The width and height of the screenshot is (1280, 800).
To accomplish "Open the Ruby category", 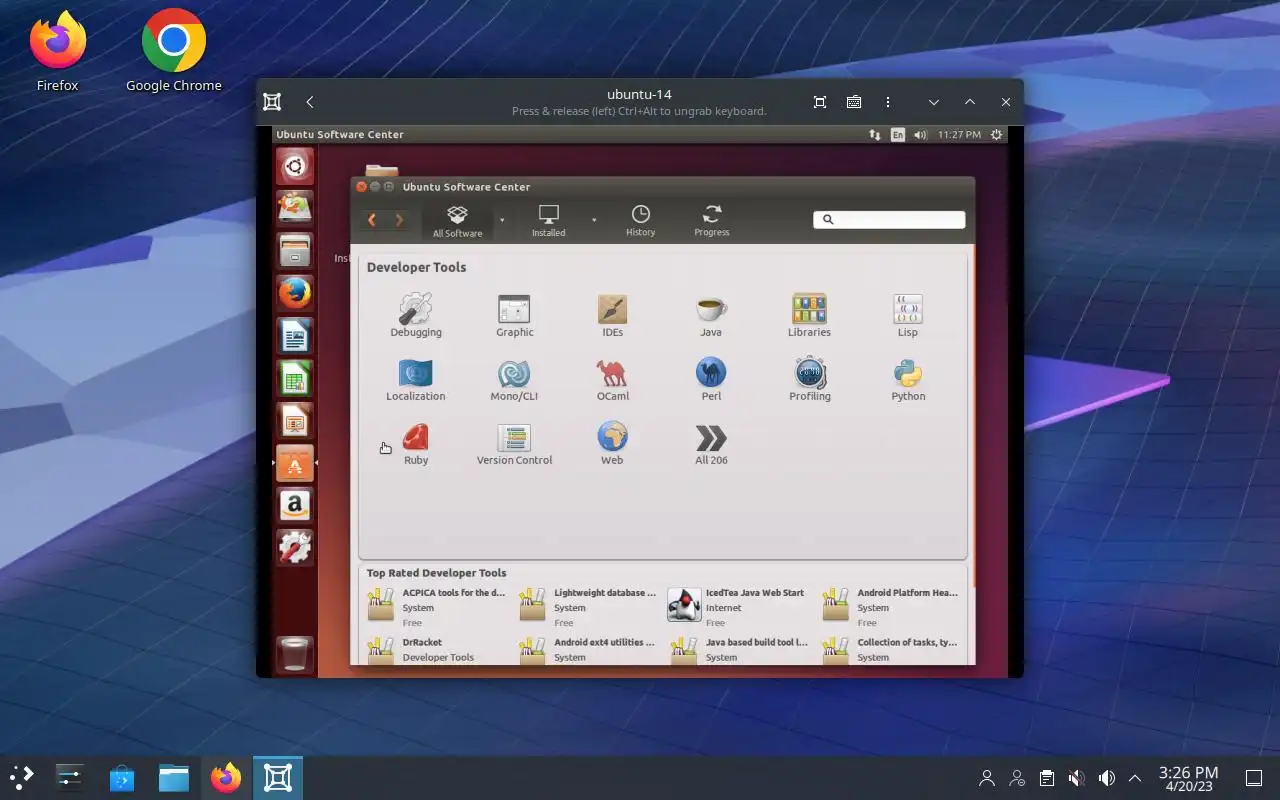I will coord(416,443).
